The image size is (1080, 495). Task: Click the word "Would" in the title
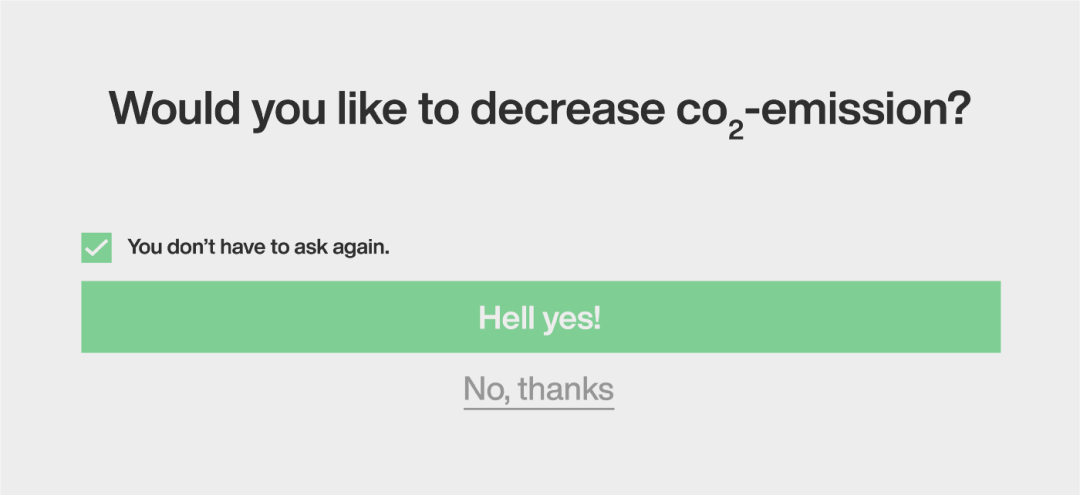coord(173,109)
